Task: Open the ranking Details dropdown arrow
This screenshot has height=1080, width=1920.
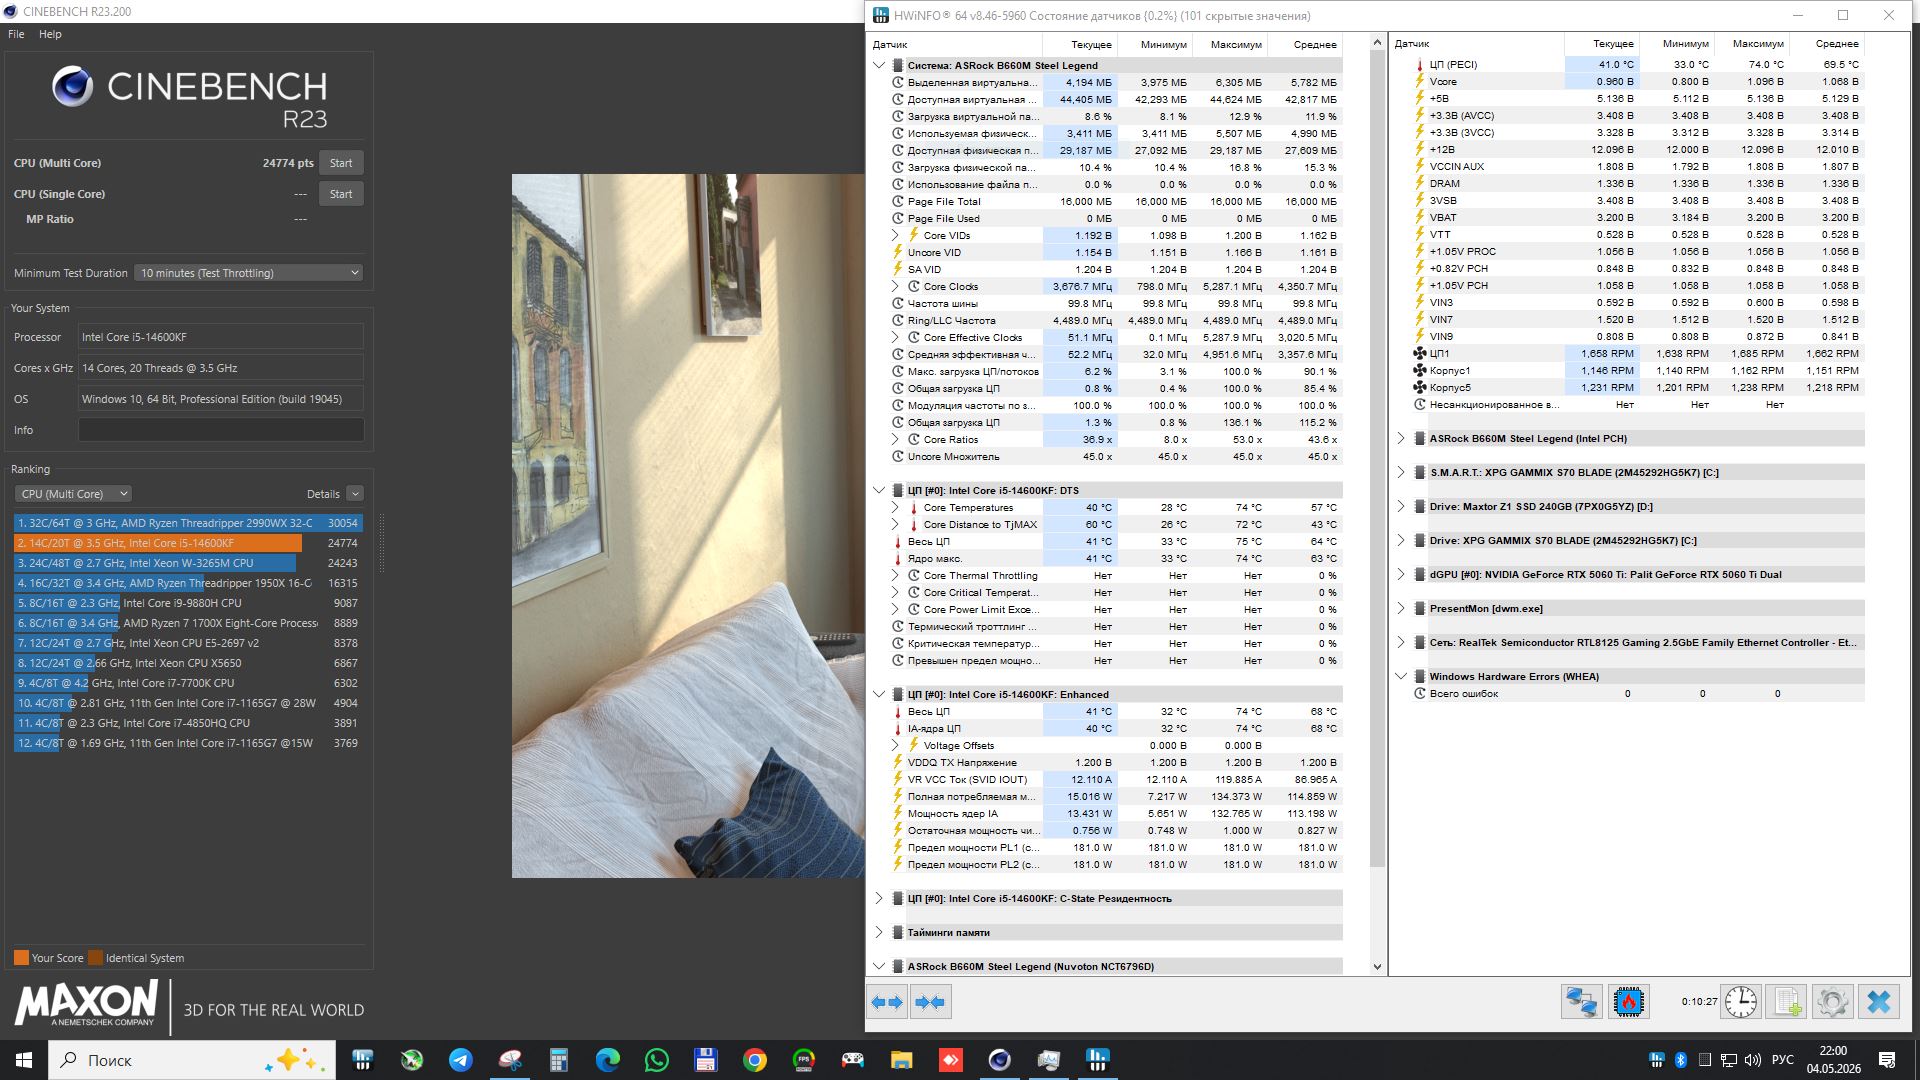Action: point(355,494)
